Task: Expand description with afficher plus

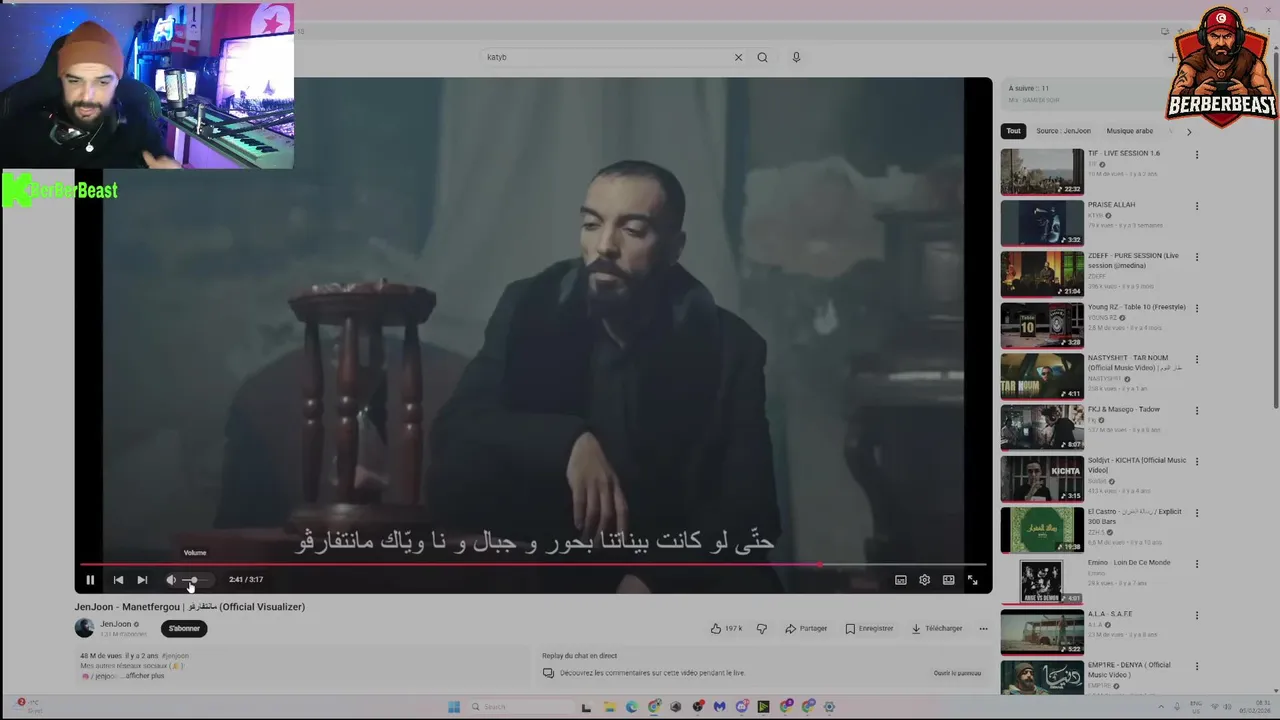Action: [144, 676]
